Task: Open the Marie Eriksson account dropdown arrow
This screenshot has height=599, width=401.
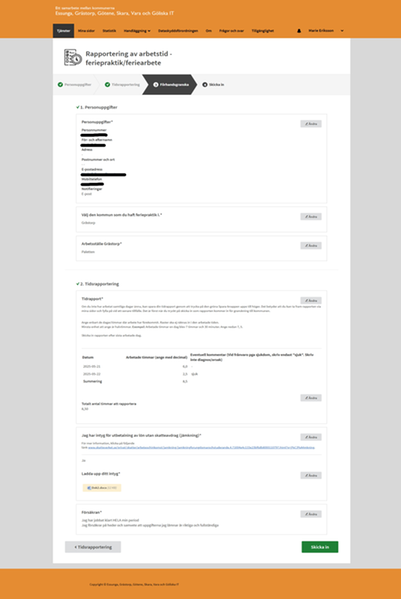Action: click(342, 31)
